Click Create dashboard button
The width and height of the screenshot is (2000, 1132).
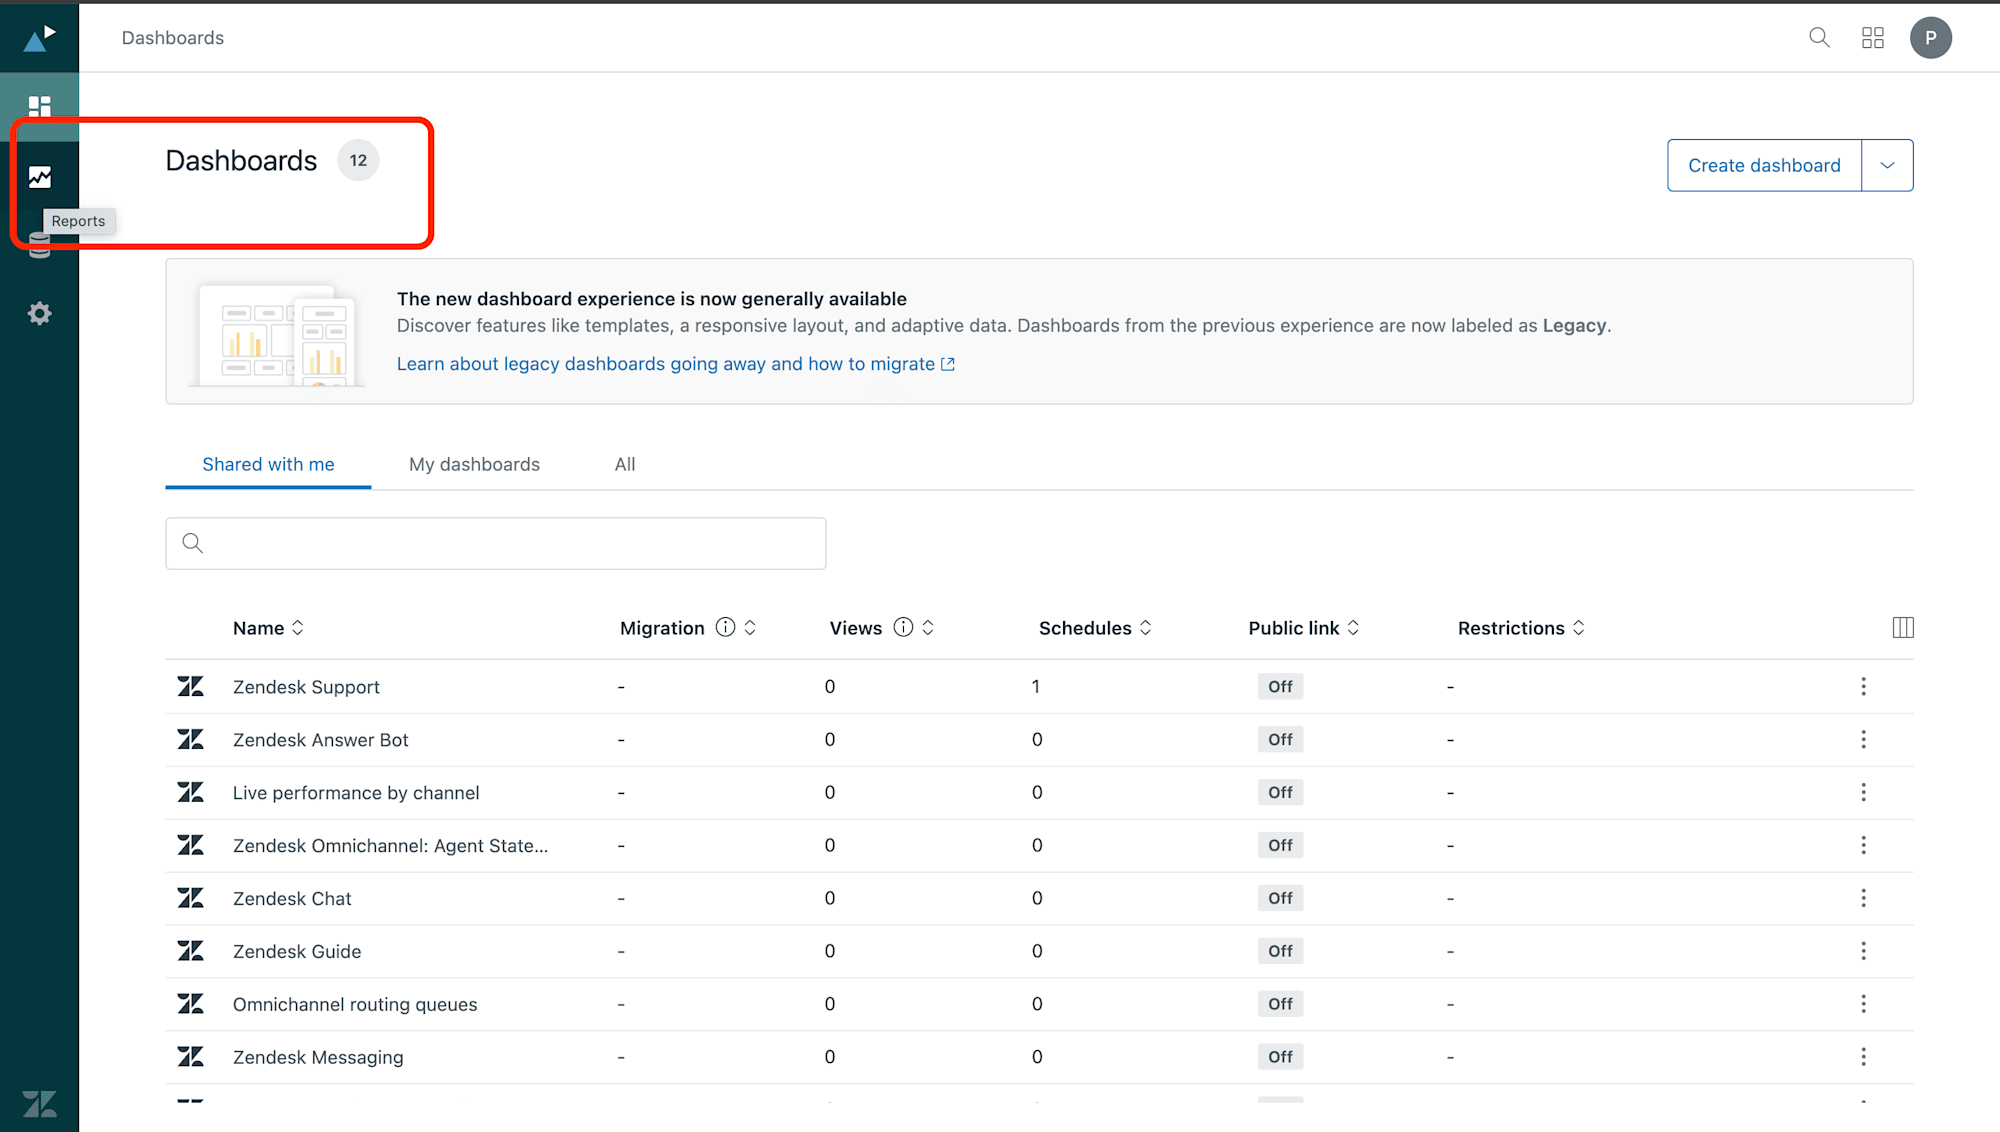pyautogui.click(x=1764, y=165)
